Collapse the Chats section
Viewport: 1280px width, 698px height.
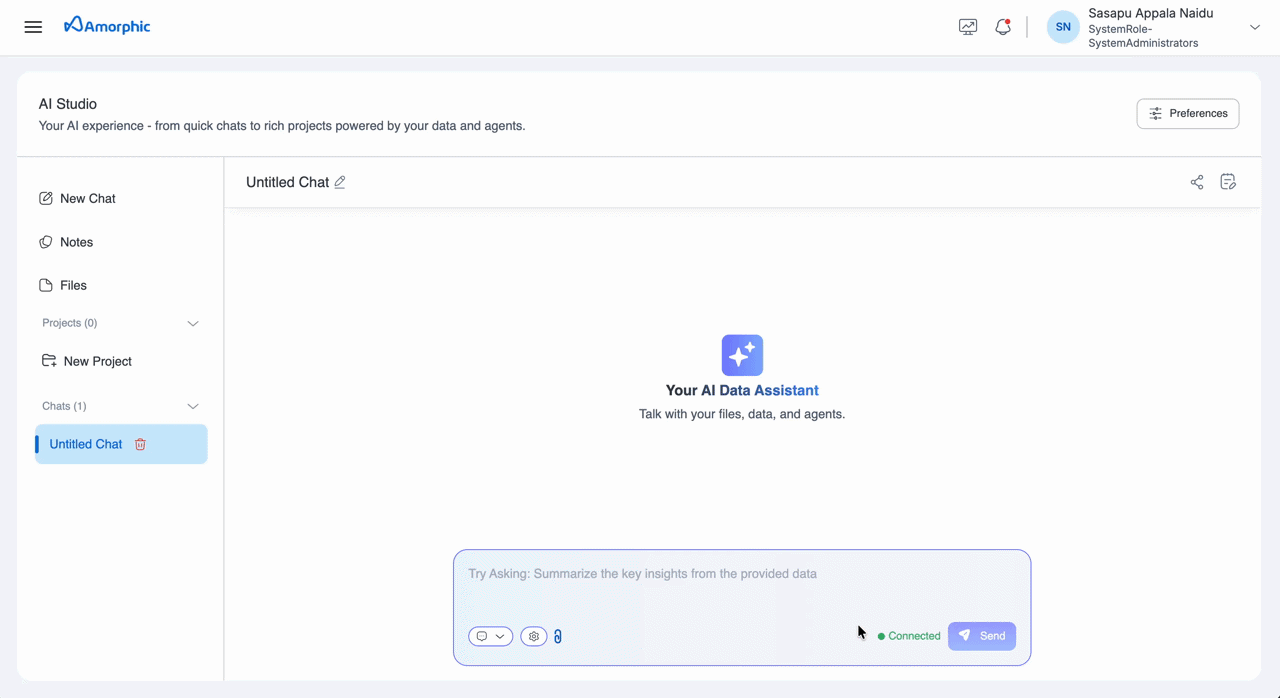pyautogui.click(x=192, y=406)
